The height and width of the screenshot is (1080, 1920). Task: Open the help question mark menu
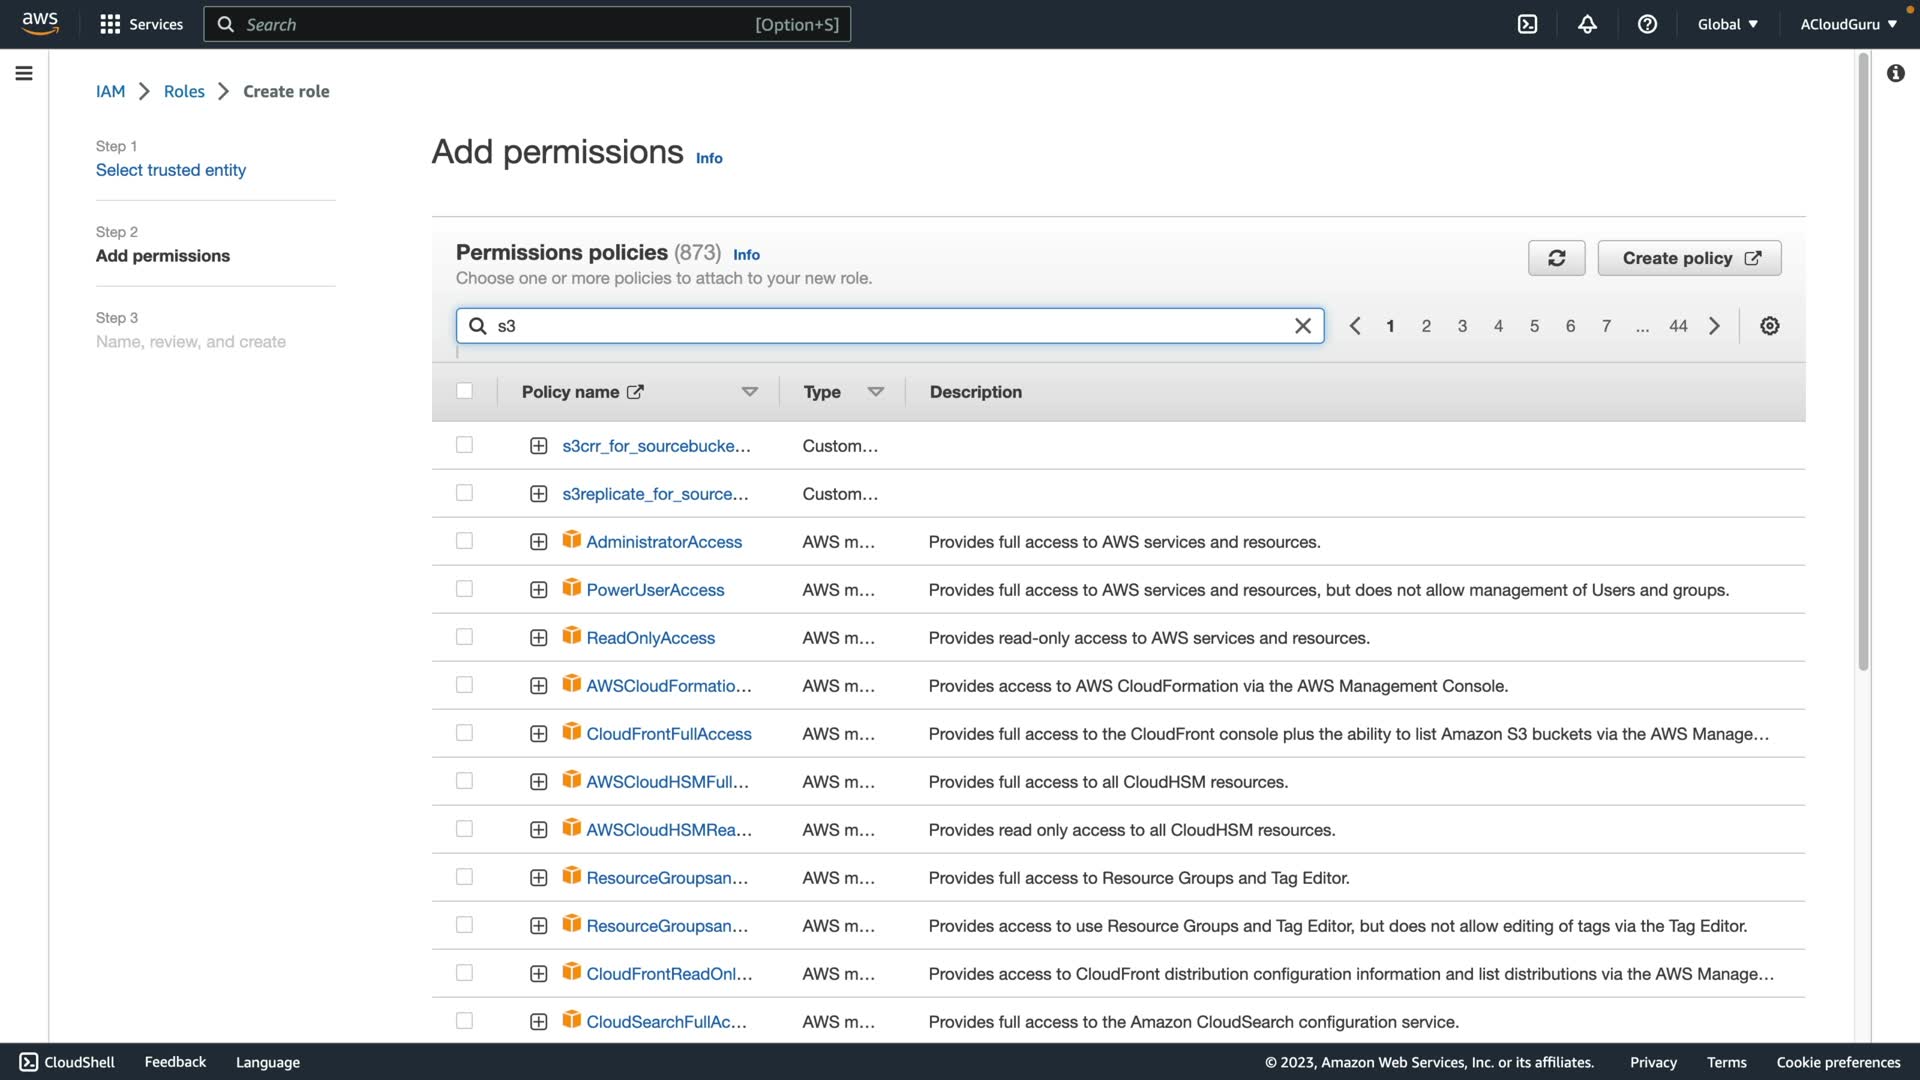coord(1647,24)
